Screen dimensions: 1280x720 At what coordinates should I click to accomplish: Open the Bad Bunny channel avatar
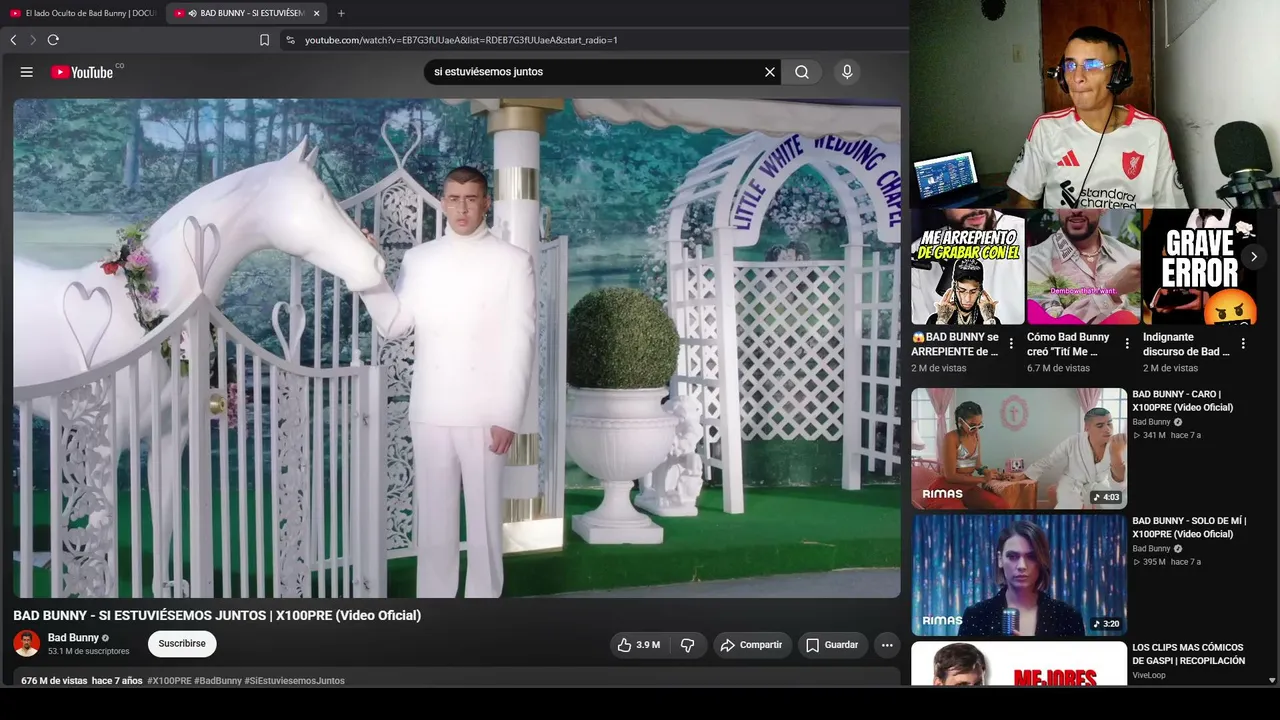(27, 643)
